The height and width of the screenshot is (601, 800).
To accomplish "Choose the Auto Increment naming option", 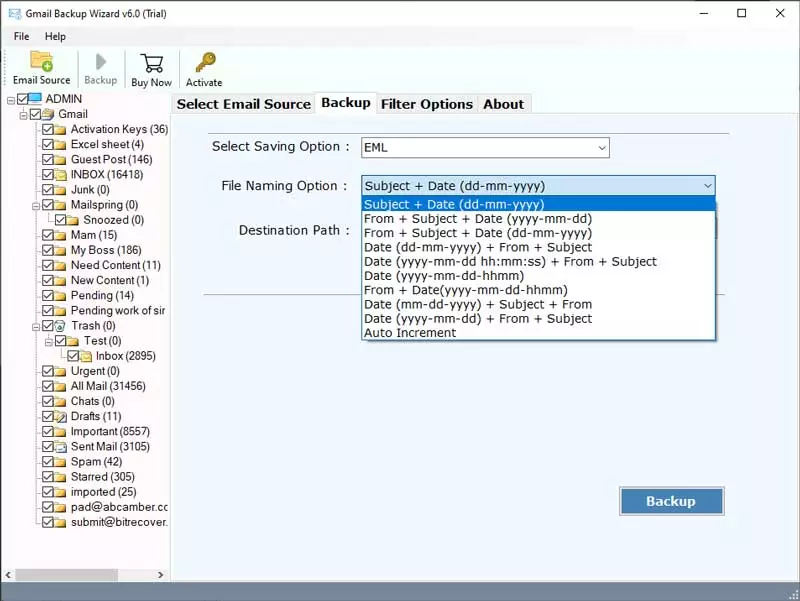I will coord(410,333).
